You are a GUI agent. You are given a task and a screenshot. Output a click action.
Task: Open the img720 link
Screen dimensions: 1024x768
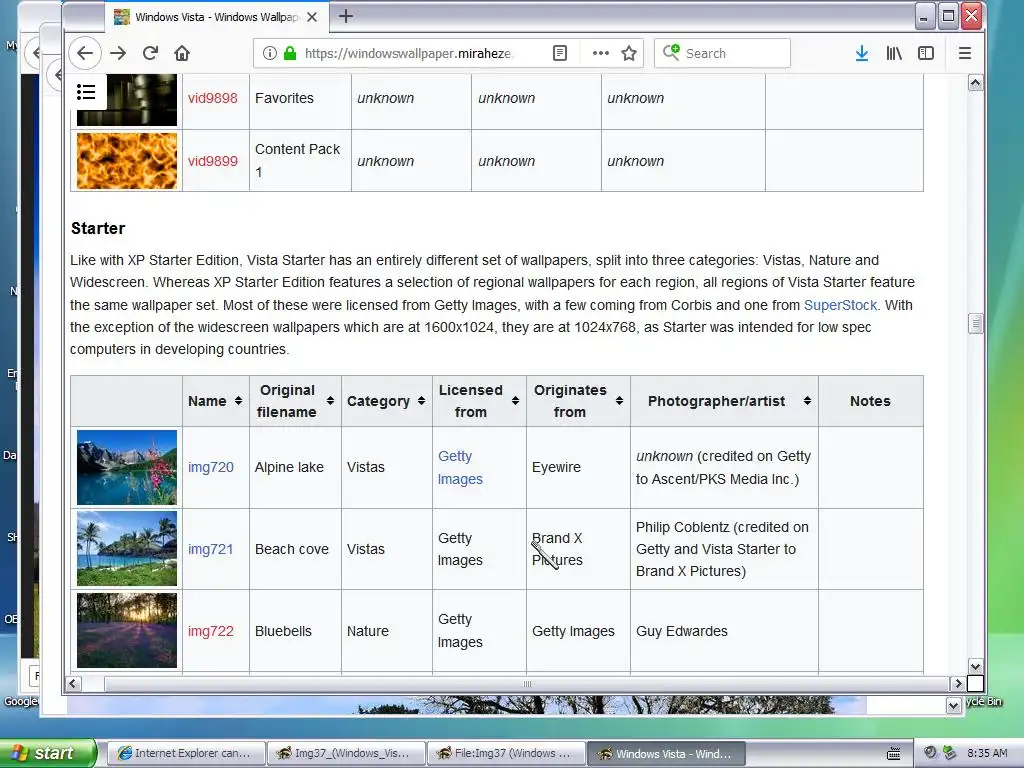pos(210,467)
